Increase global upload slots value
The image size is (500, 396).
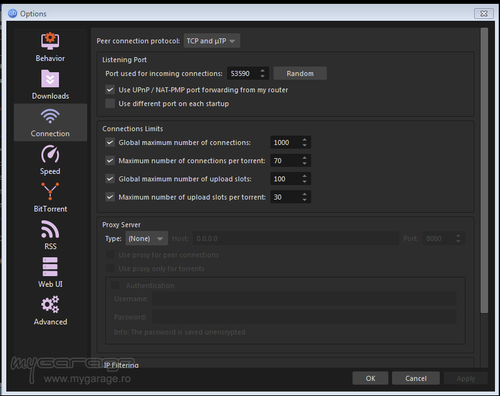click(x=304, y=176)
